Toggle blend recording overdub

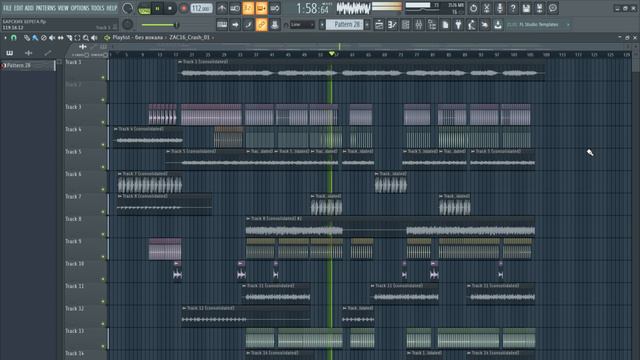click(262, 8)
